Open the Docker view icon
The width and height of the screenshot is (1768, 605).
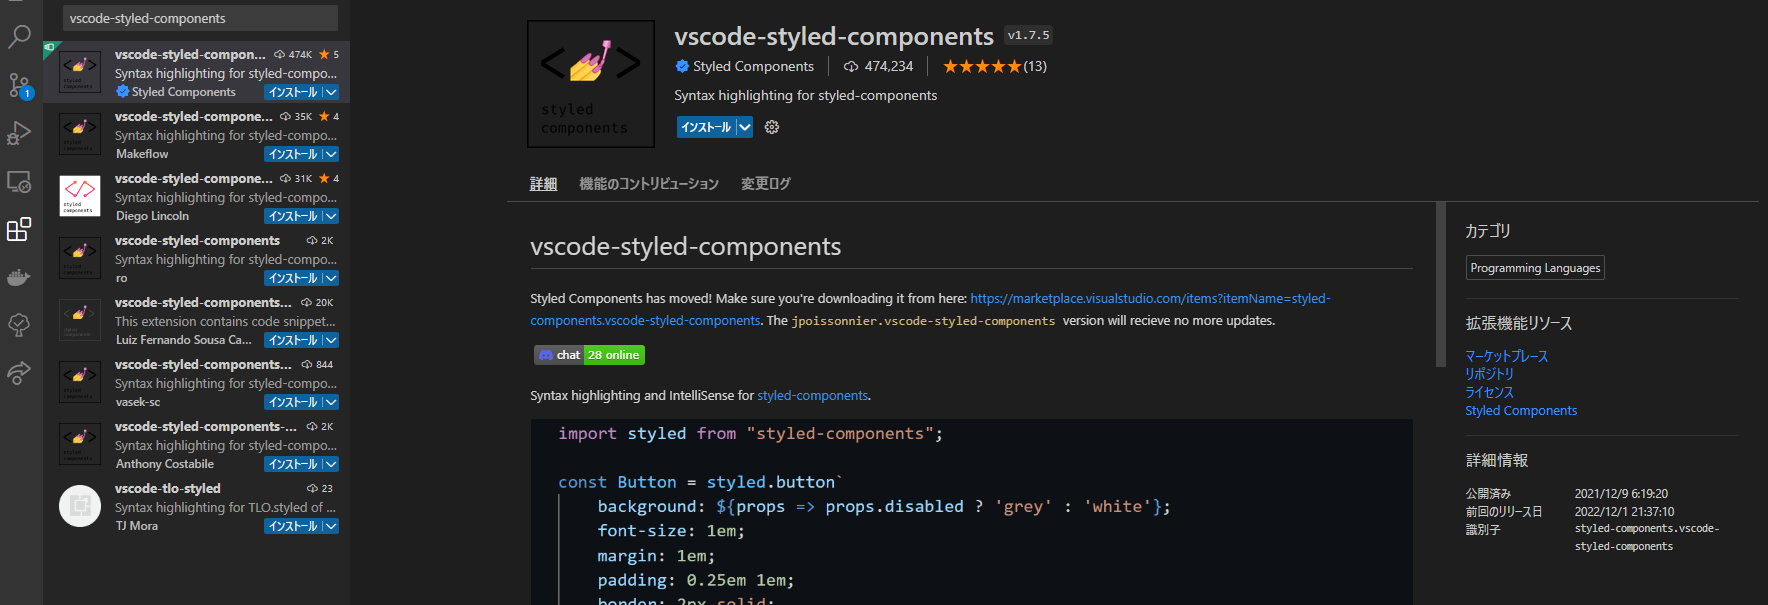[x=19, y=278]
